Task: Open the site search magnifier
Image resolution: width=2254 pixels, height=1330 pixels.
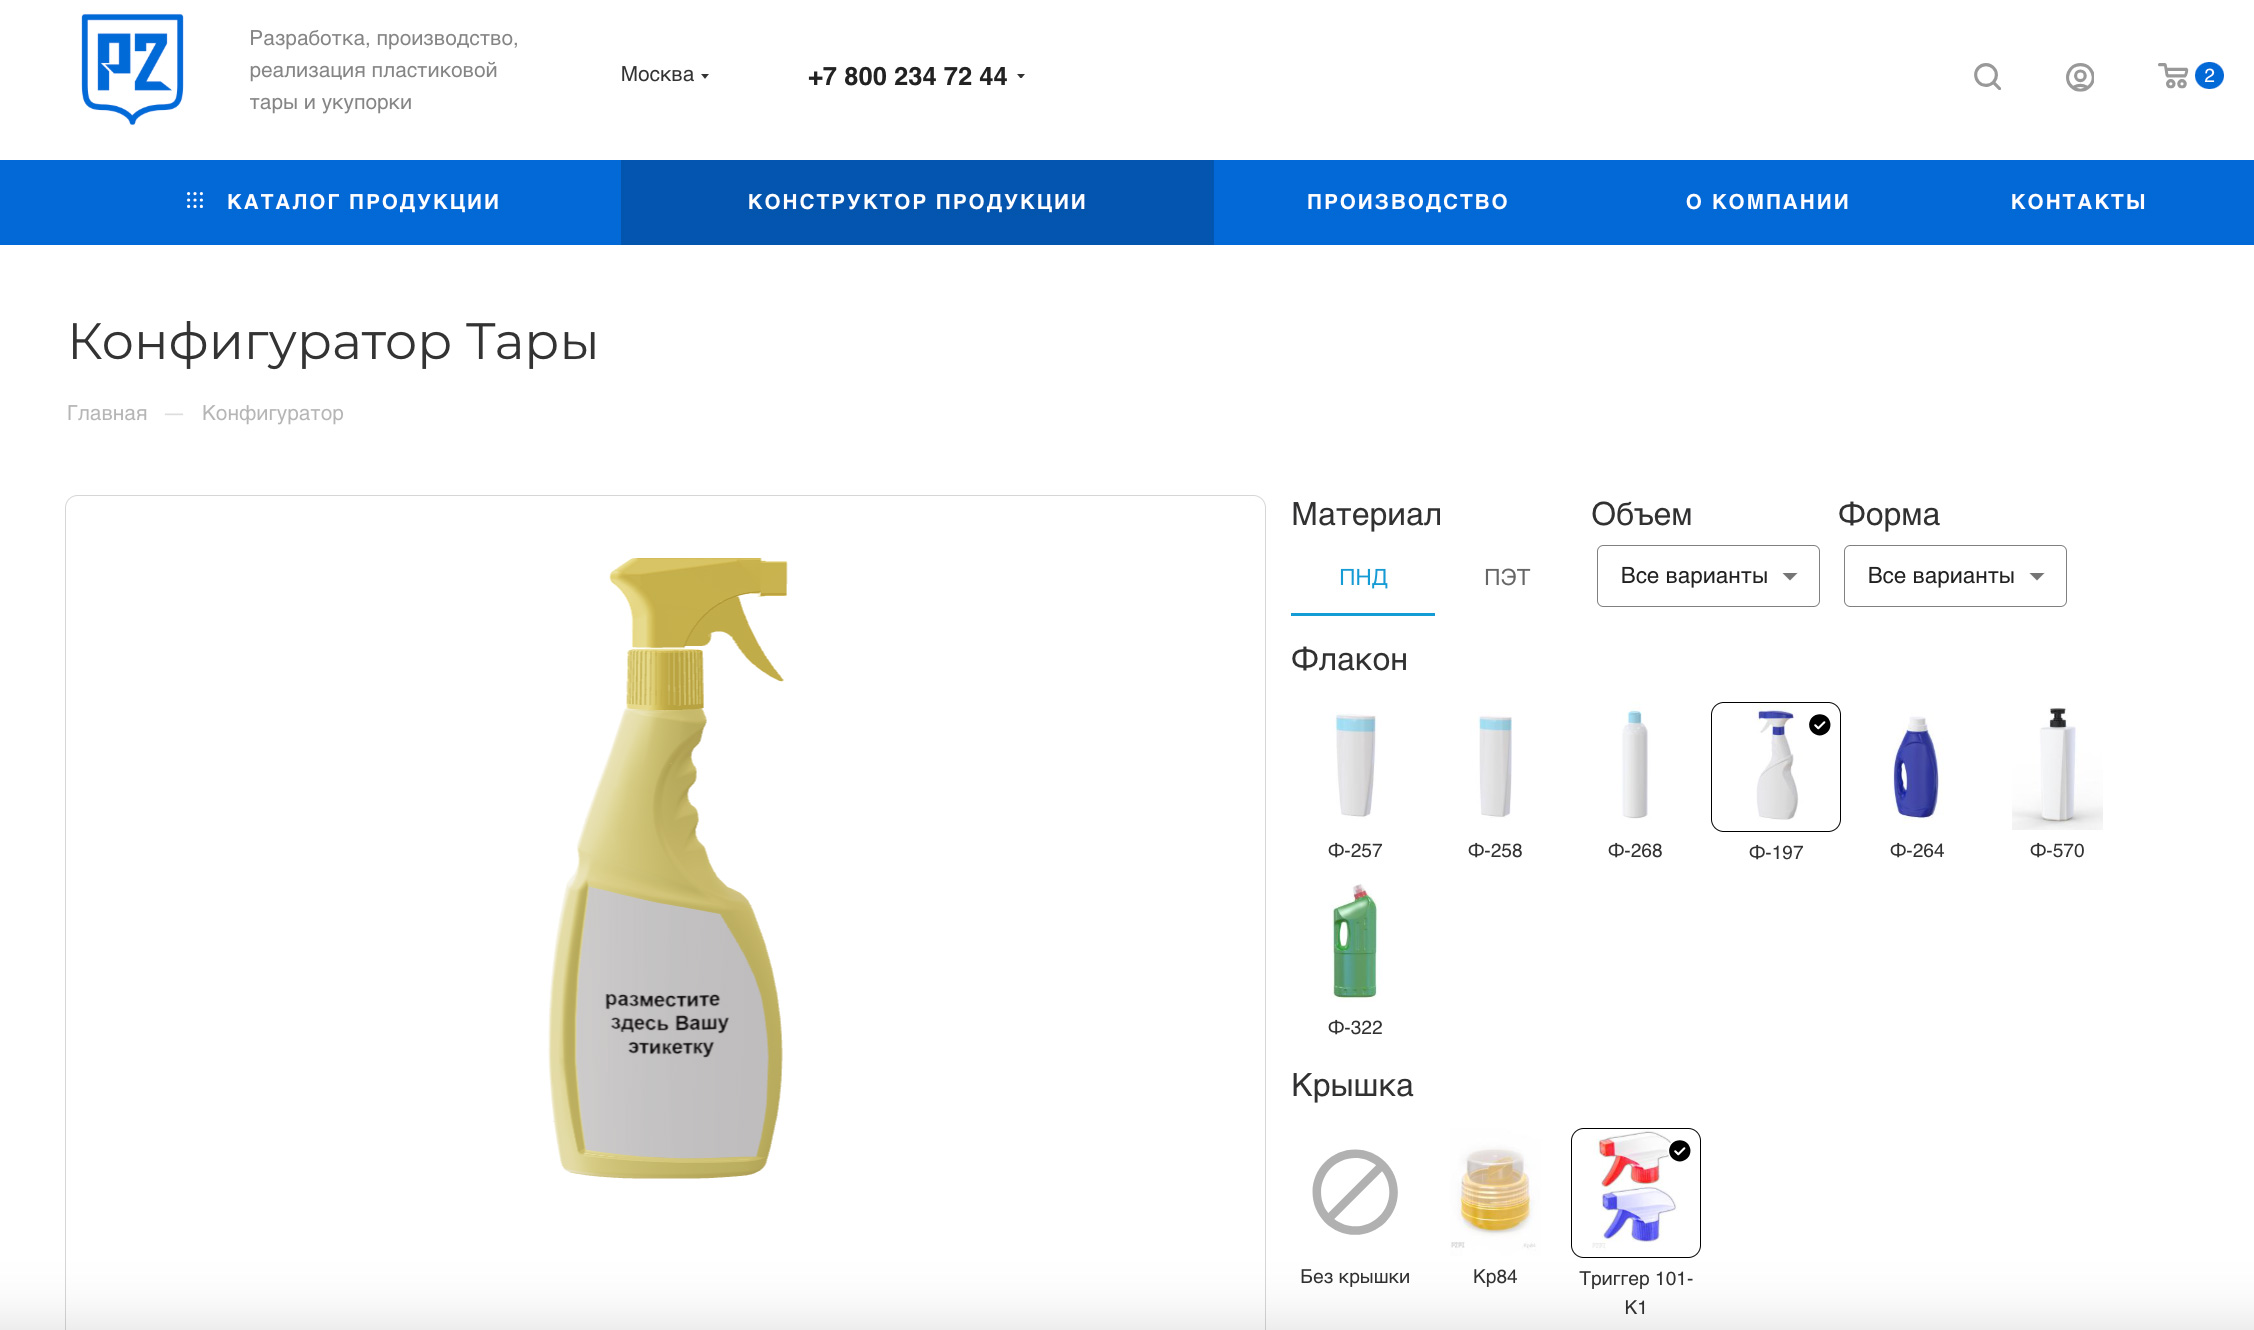Action: (1987, 77)
